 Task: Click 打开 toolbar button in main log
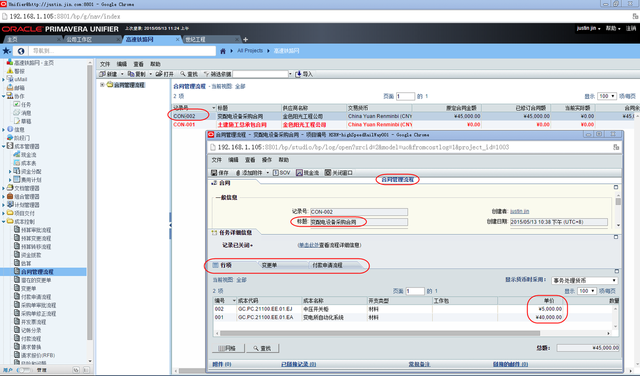(x=164, y=74)
